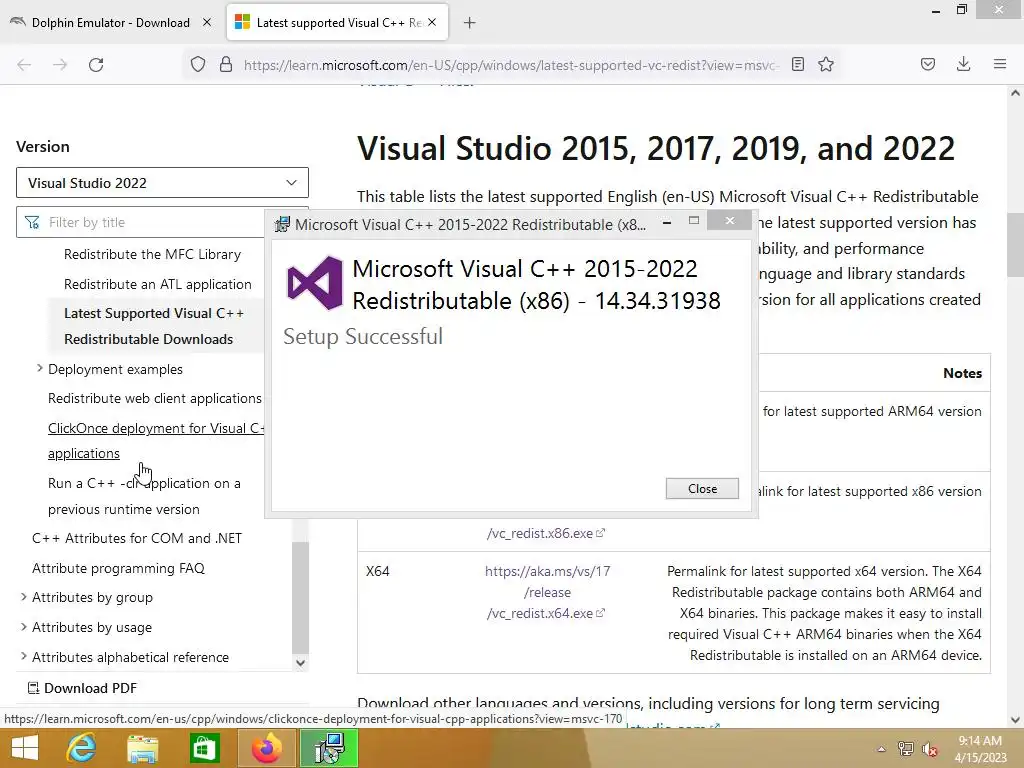This screenshot has height=768, width=1024.
Task: Expand Attributes alphabetical reference
Action: pos(24,656)
